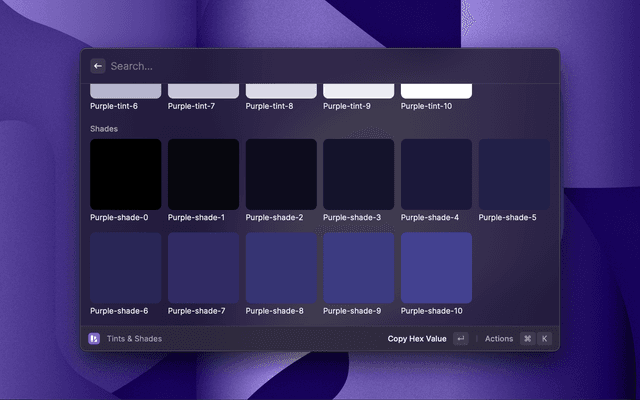Image resolution: width=640 pixels, height=400 pixels.
Task: Select the Purple-shade-0 swatch
Action: [126, 174]
